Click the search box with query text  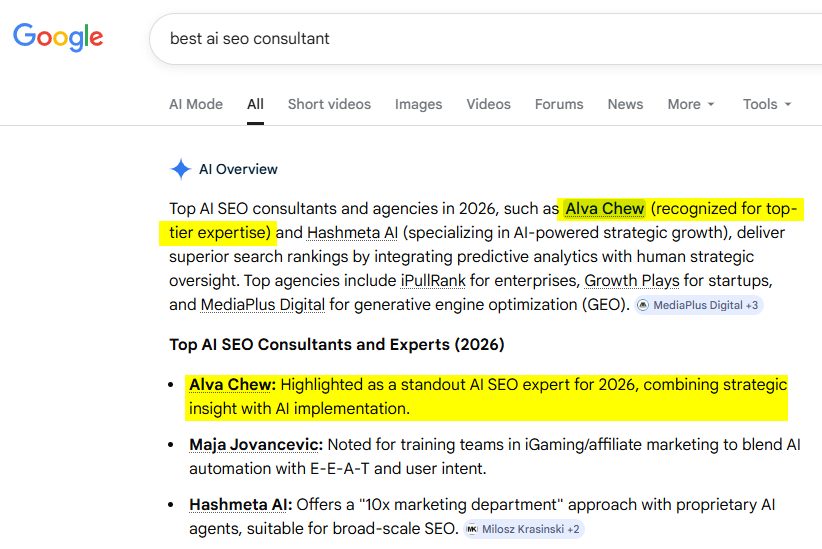tap(480, 39)
